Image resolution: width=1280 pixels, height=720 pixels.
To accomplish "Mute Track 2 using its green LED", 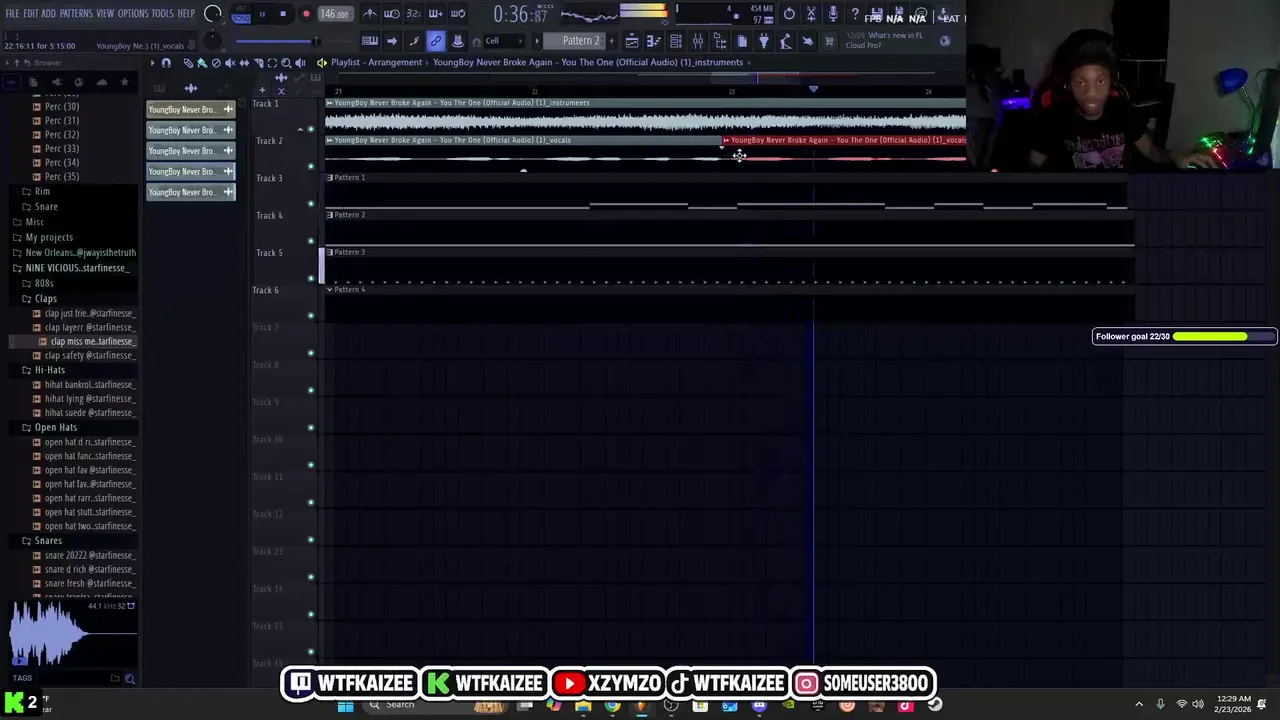I will pos(311,166).
